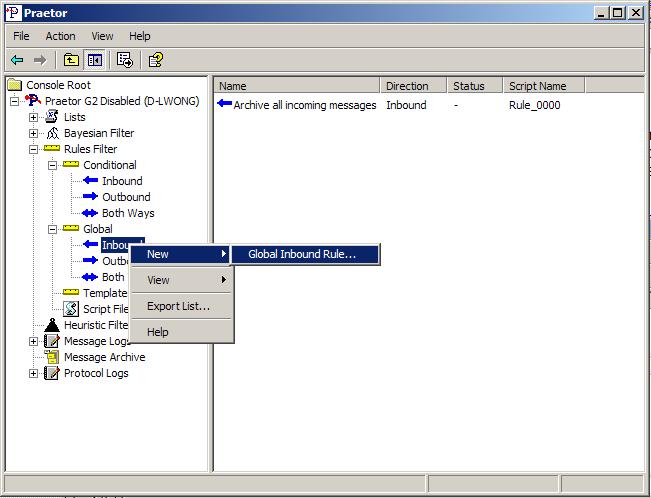Choose Help in the context menu
The height and width of the screenshot is (498, 651).
pos(181,332)
